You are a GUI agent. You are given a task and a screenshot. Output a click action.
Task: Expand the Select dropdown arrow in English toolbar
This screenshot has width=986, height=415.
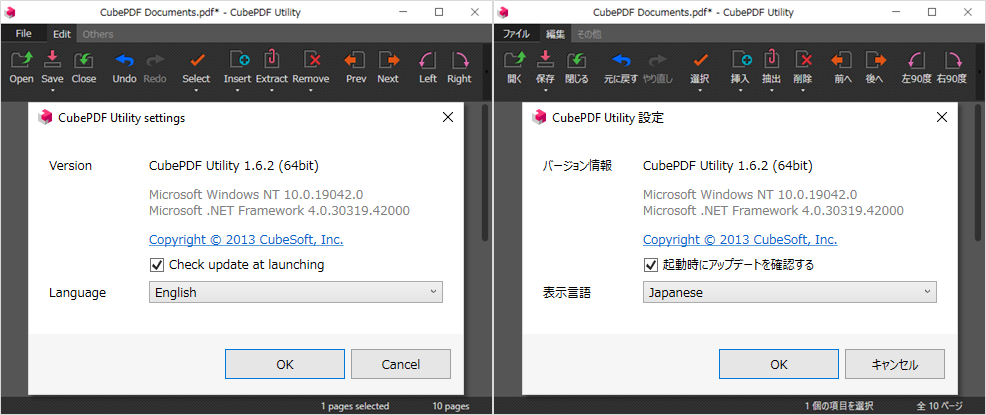coord(196,90)
